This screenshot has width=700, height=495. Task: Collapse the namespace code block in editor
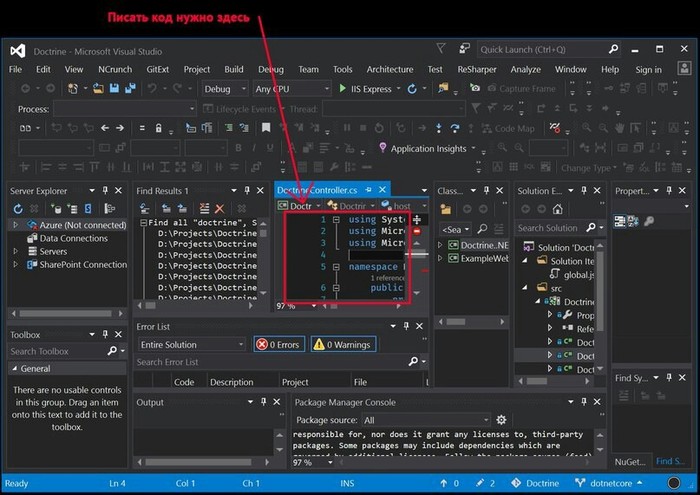337,267
